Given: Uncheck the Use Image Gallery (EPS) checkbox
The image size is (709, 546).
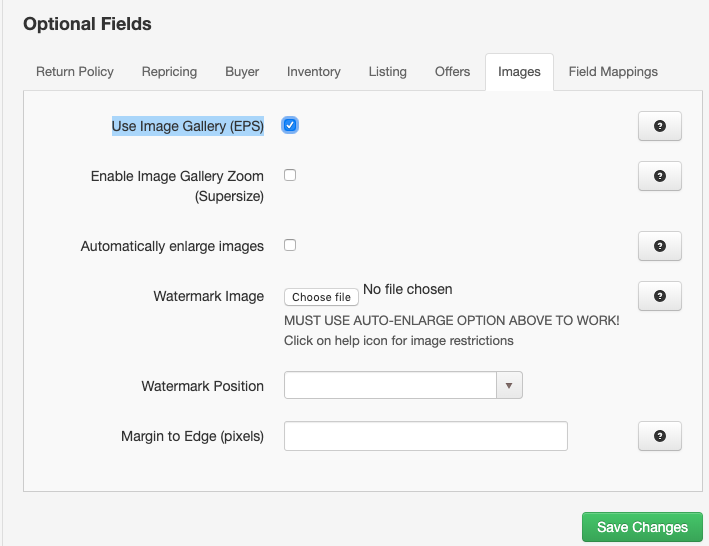Looking at the screenshot, I should tap(290, 125).
